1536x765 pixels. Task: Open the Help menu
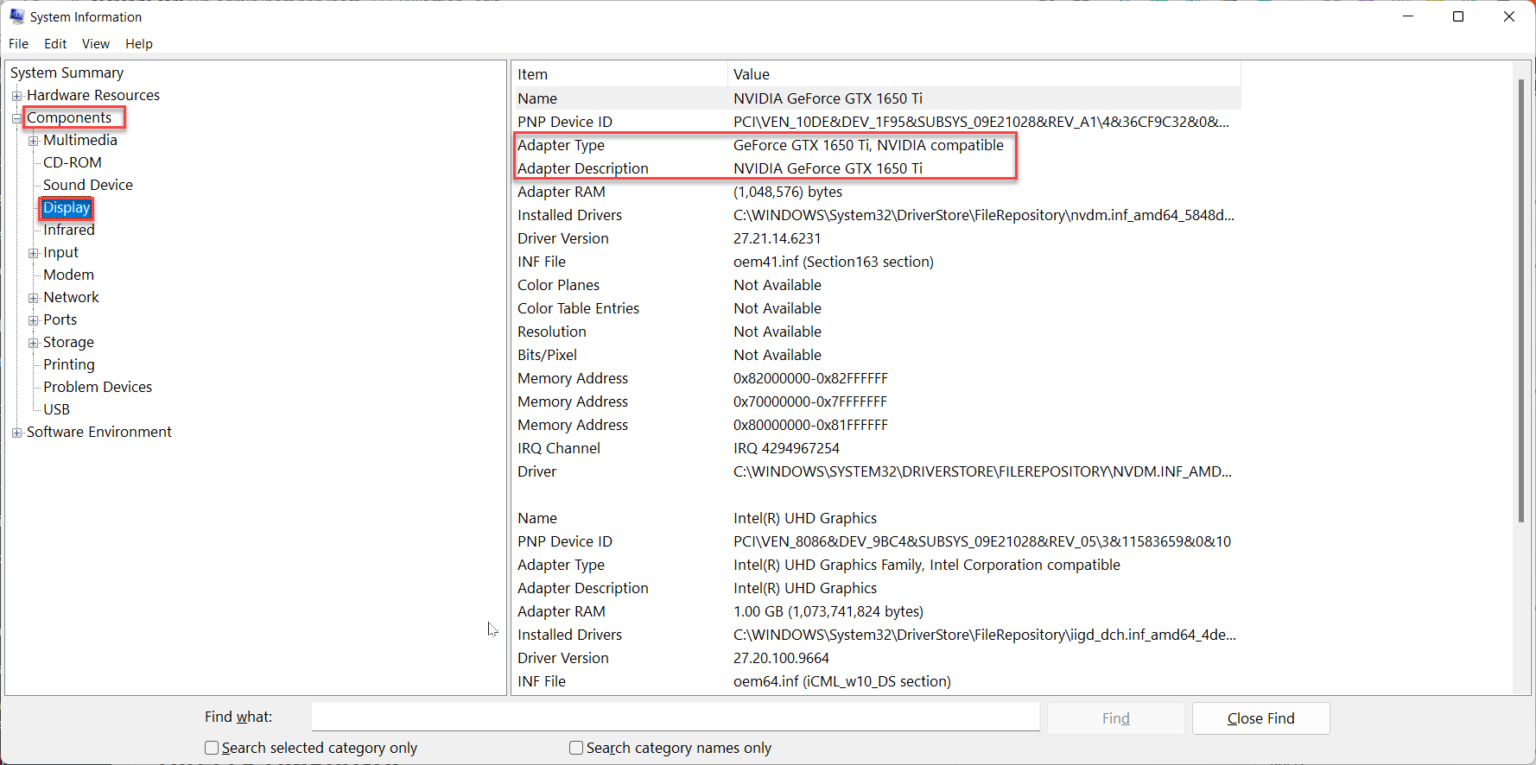[x=139, y=44]
